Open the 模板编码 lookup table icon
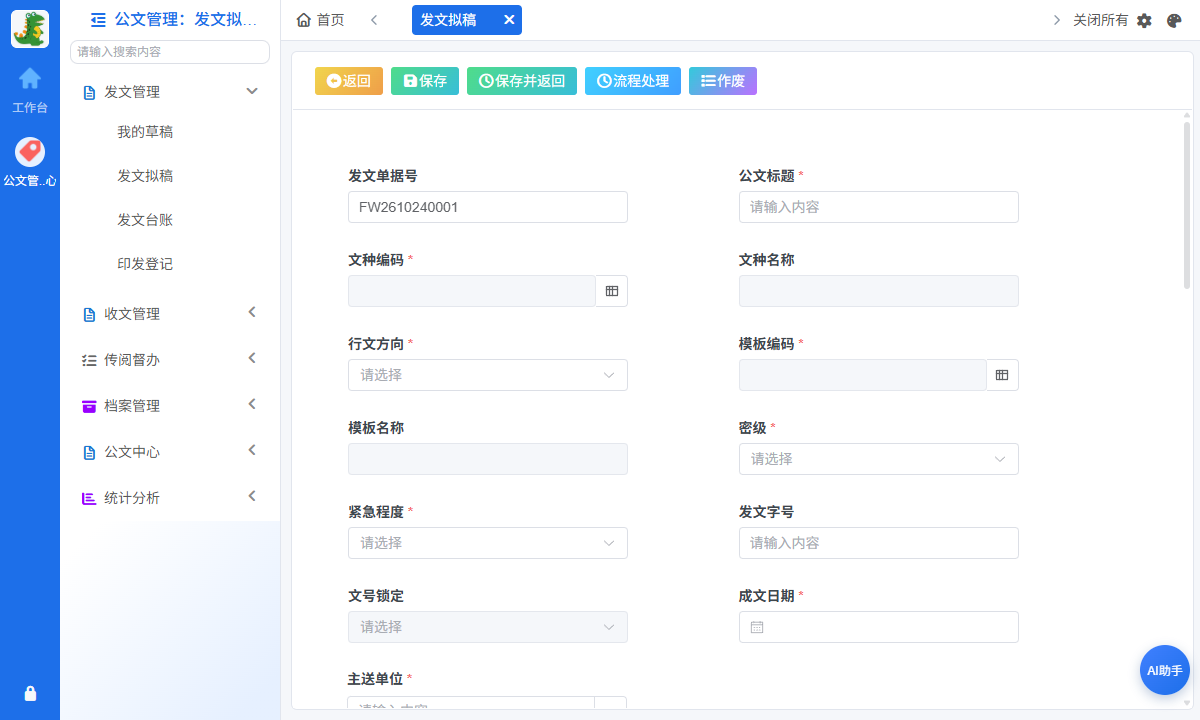Screen dimensions: 1200x720 (1002, 375)
